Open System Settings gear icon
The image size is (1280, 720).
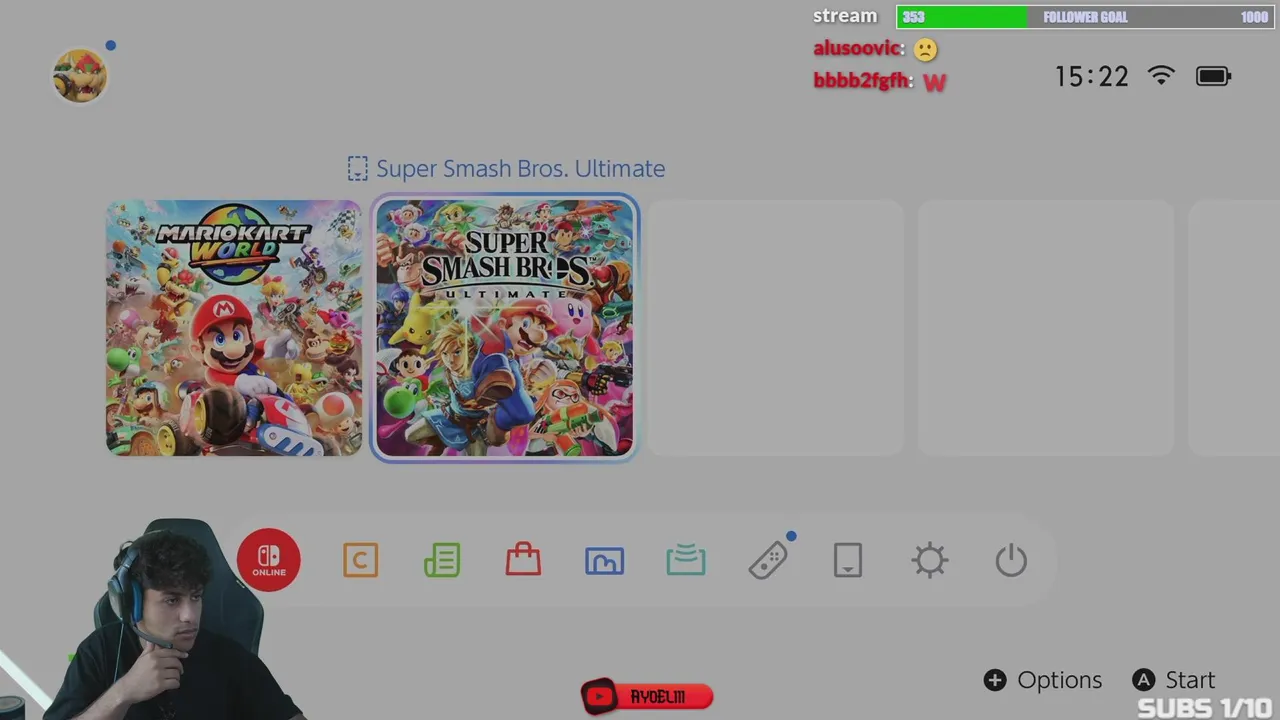[x=930, y=560]
